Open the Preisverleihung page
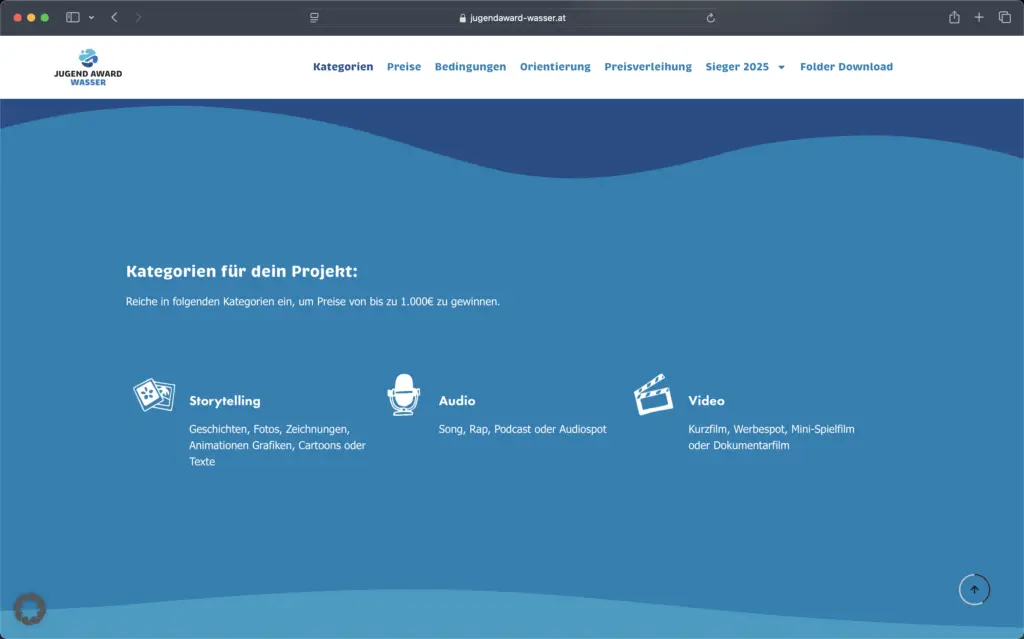 pyautogui.click(x=648, y=66)
